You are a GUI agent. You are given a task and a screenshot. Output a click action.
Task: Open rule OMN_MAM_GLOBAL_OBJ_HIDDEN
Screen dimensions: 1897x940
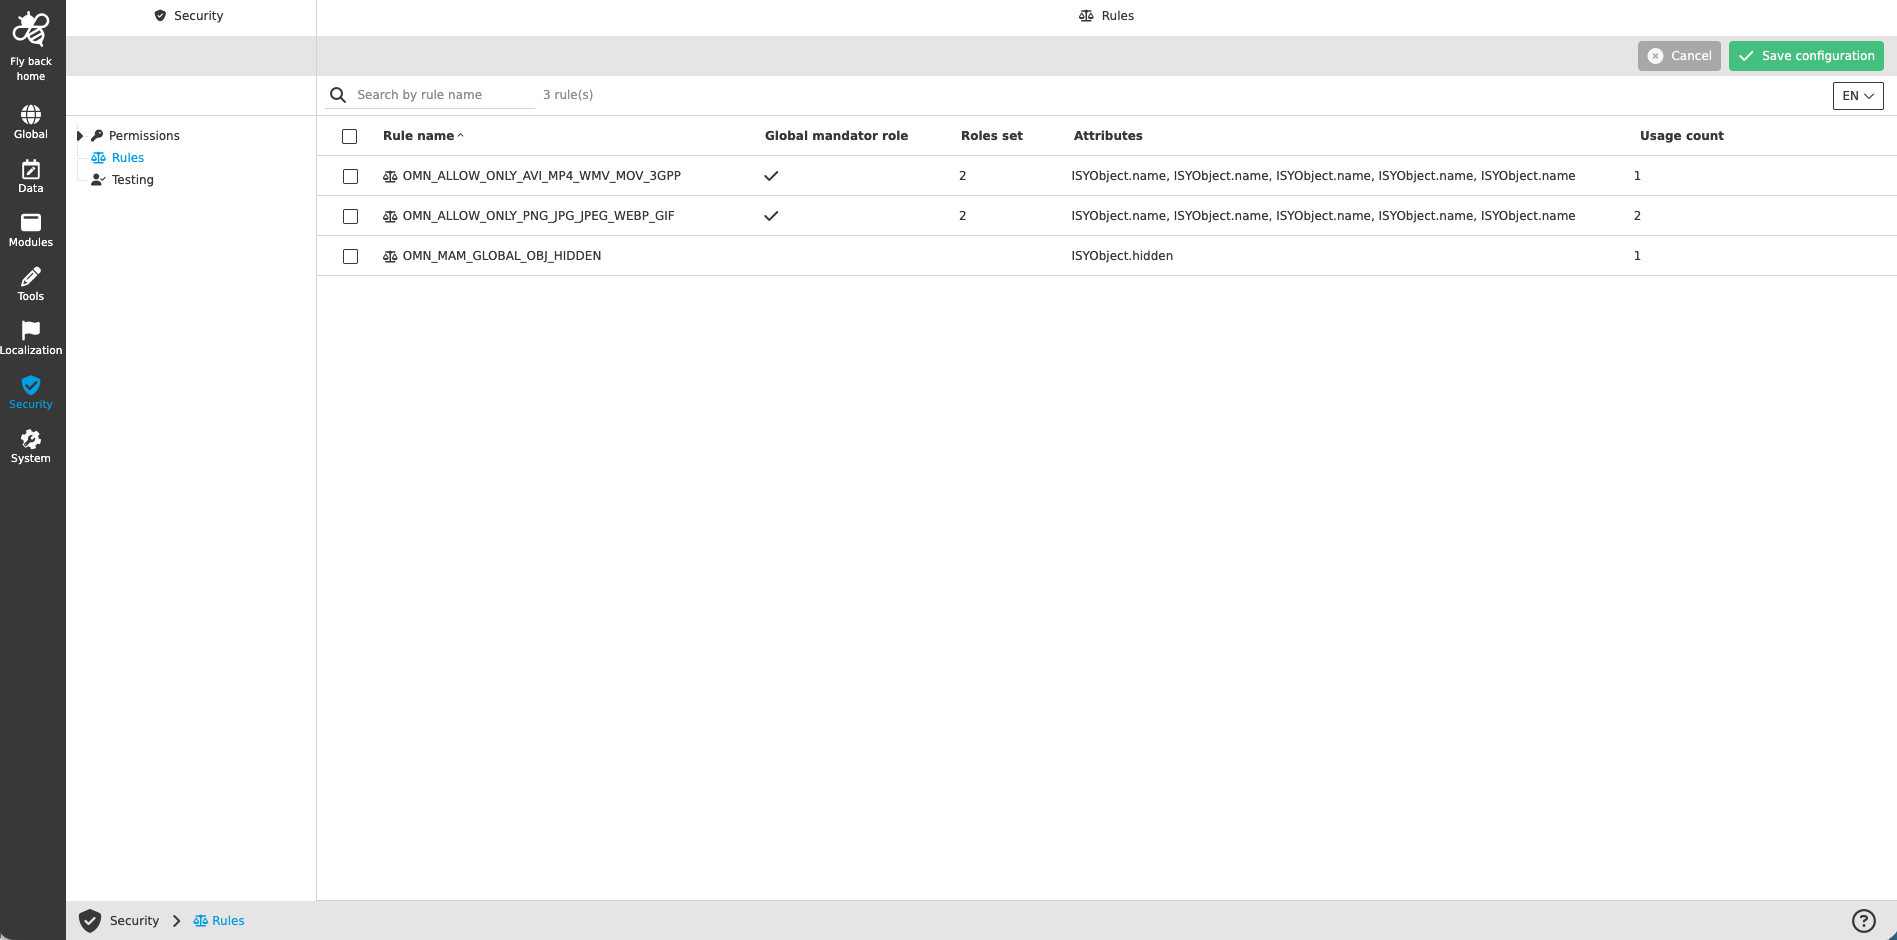click(x=502, y=256)
